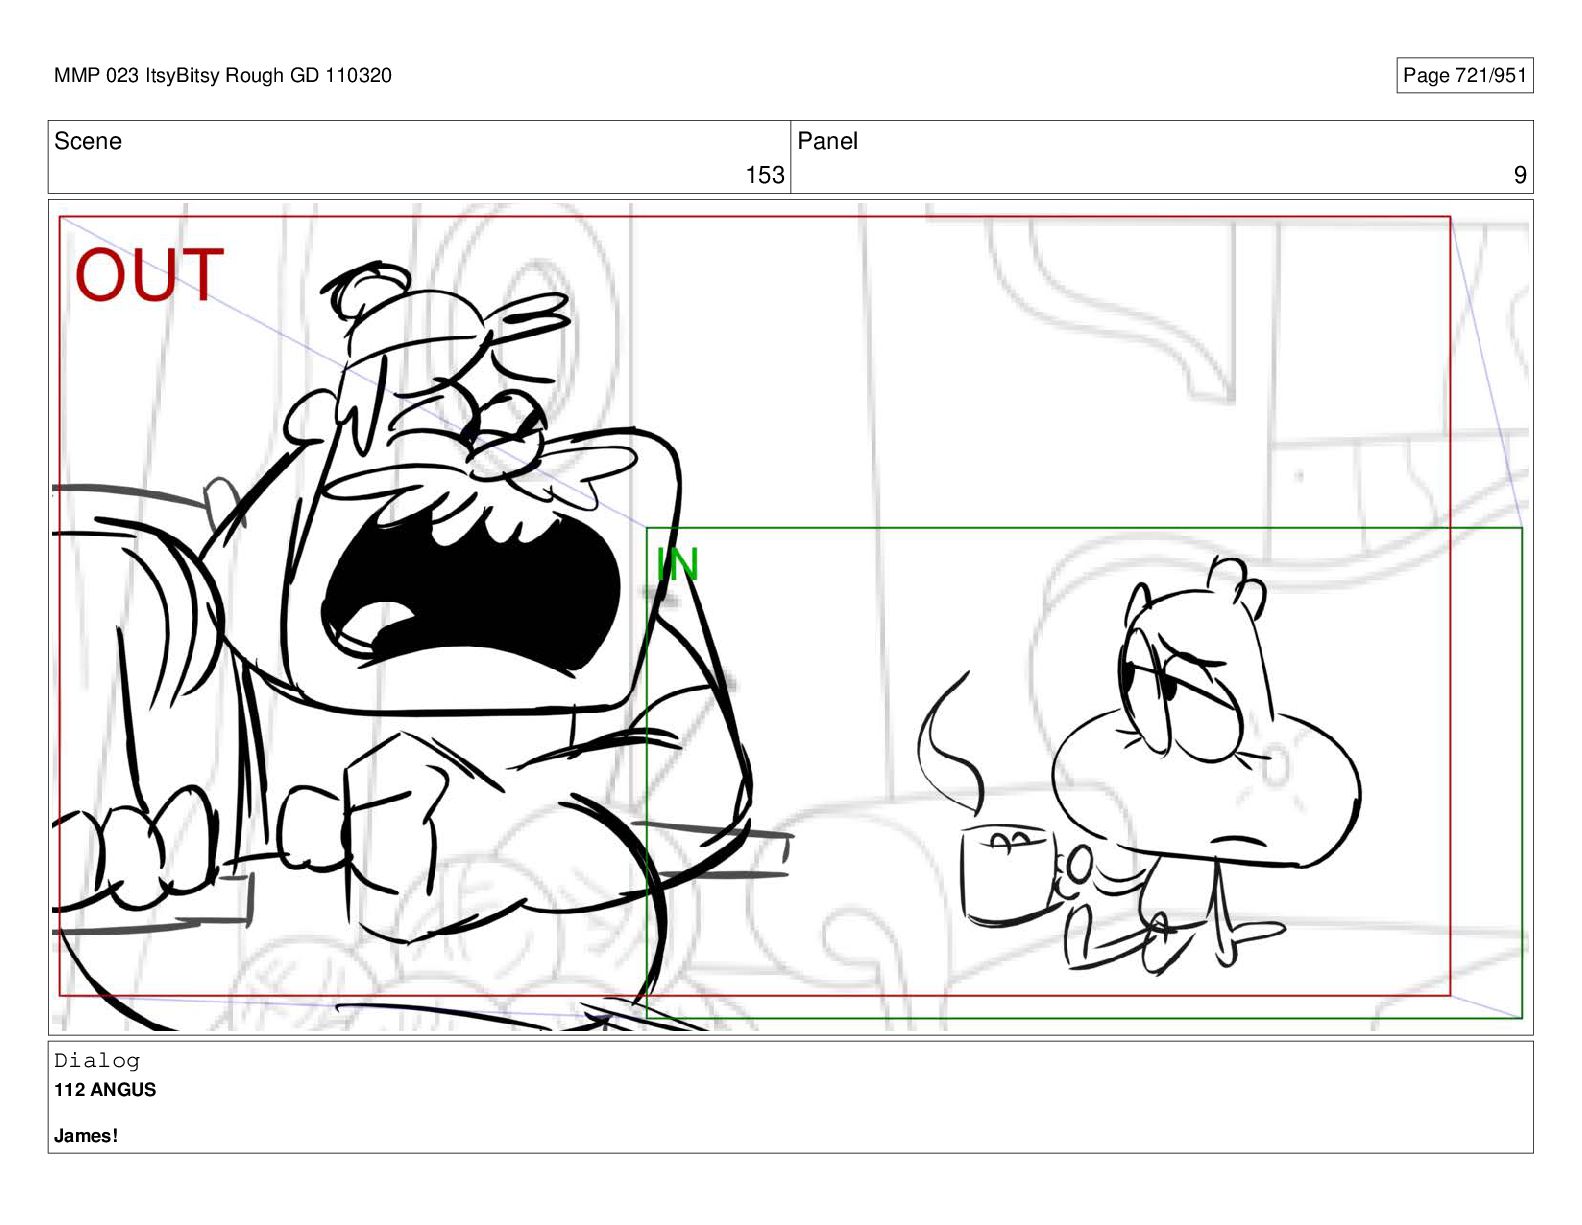Click the header text 'MMP 023 ItsyBitsy Rough GD 110320'
Screen dimensions: 1582x1225
(x=223, y=75)
